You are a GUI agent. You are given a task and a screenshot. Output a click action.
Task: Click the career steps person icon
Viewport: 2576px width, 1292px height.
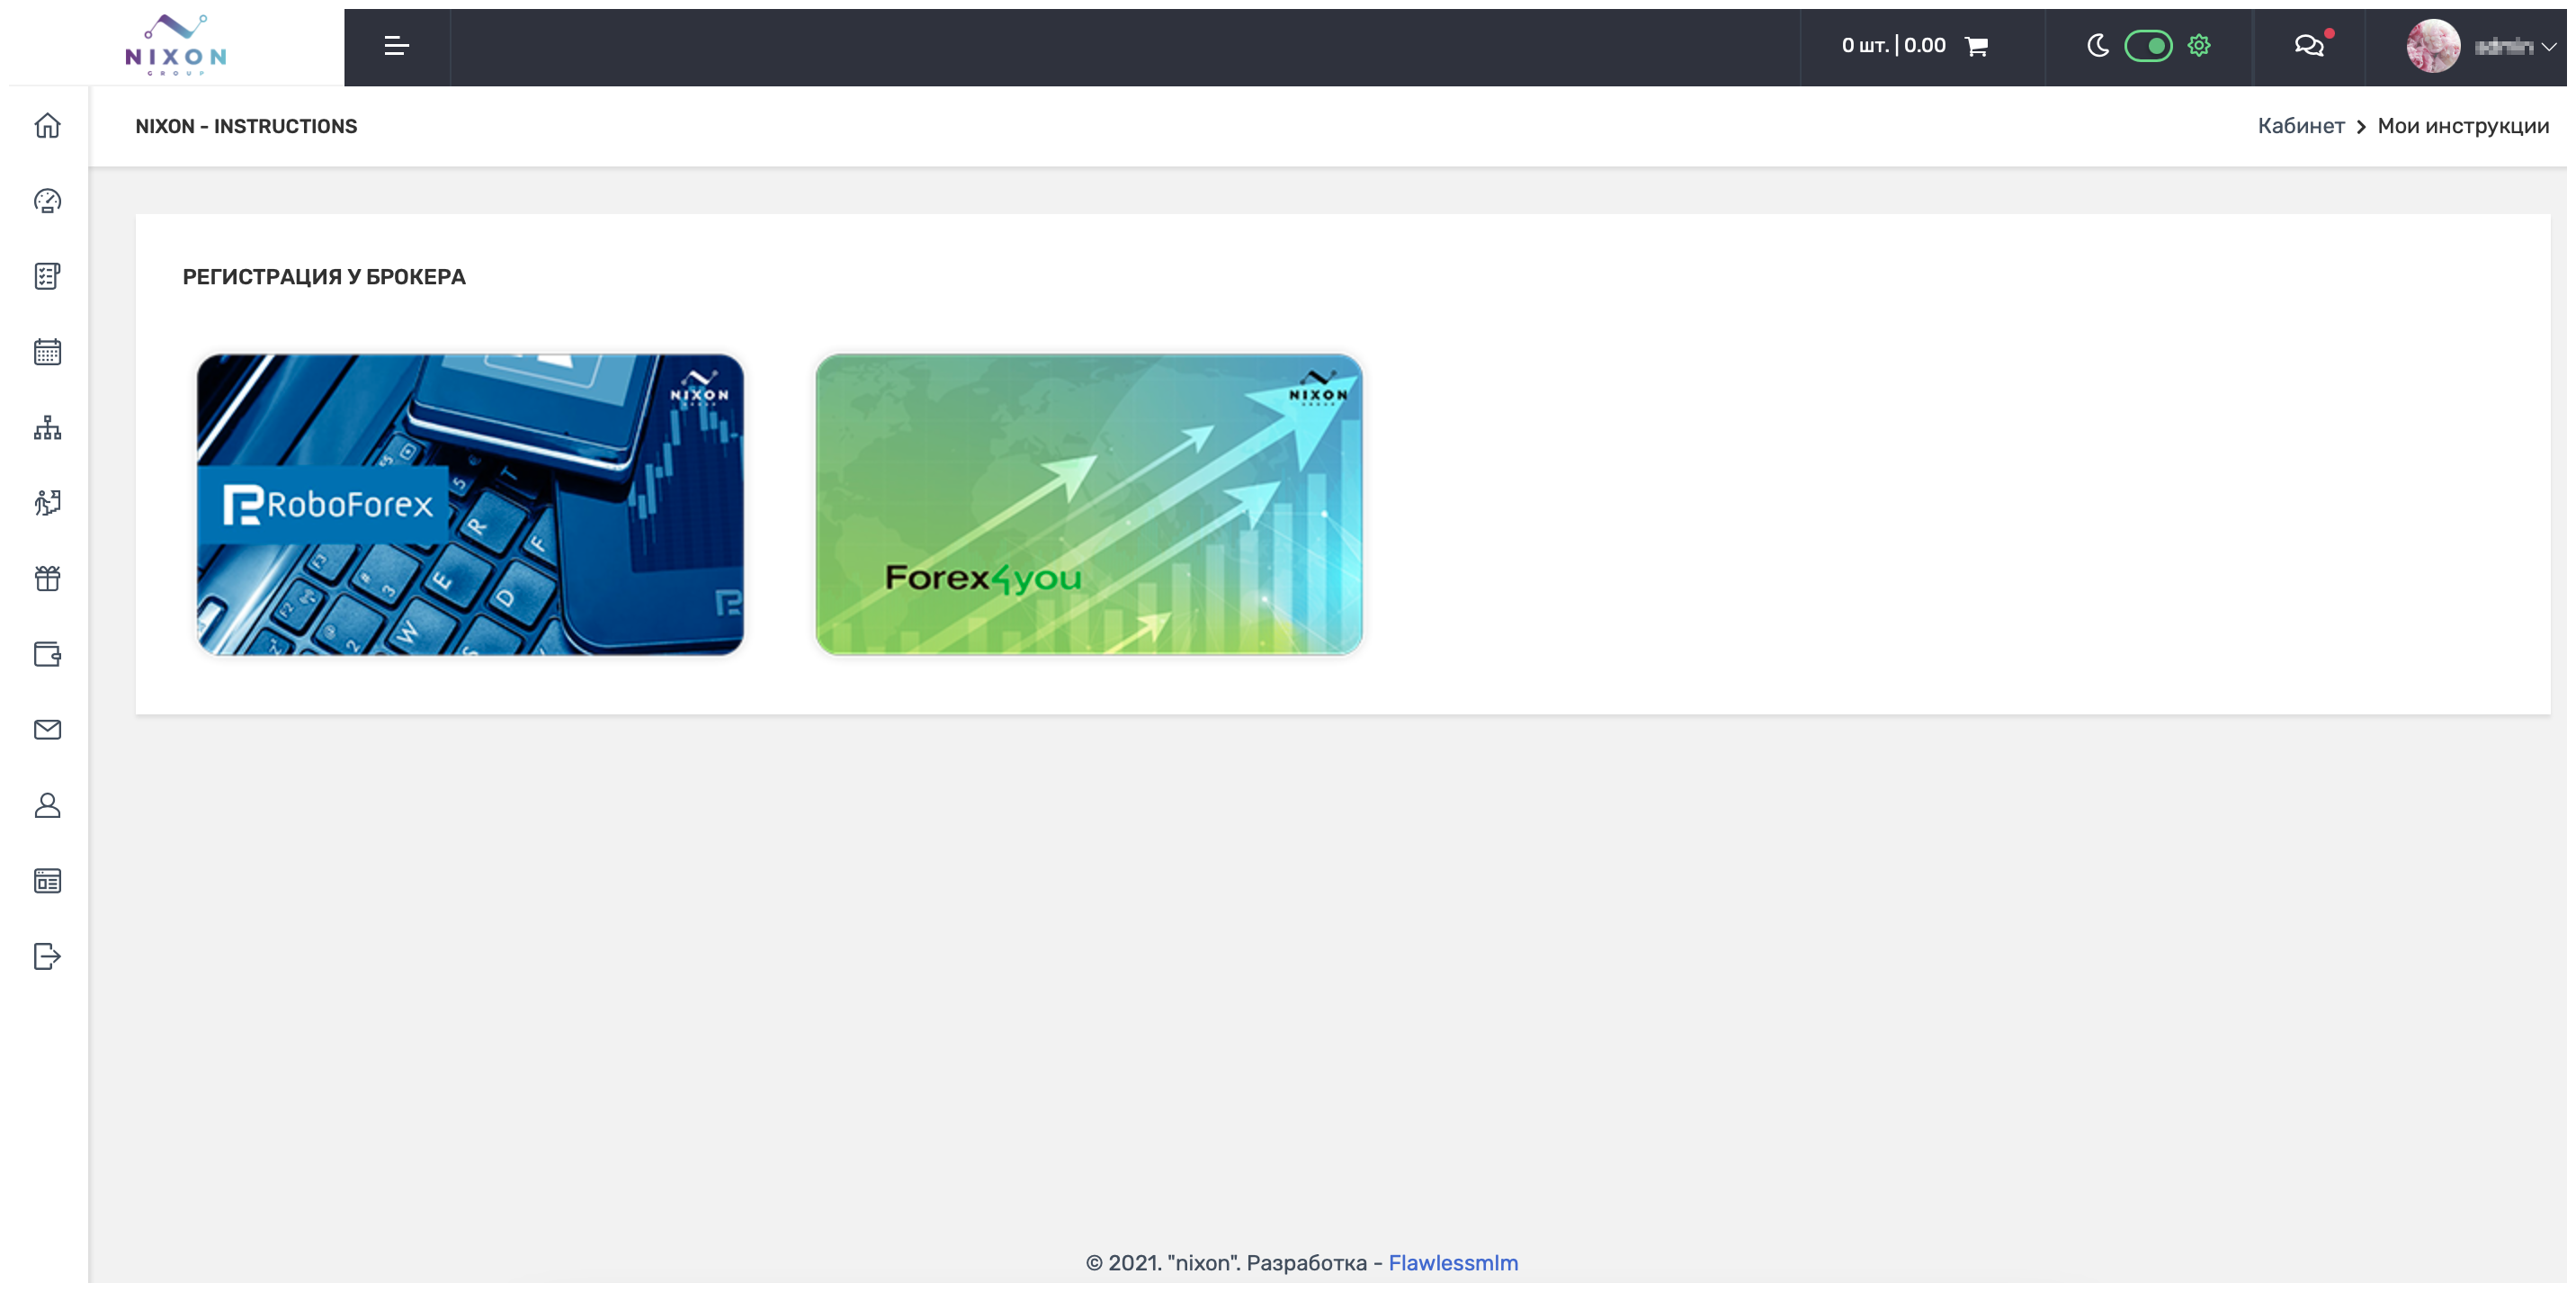coord(47,503)
